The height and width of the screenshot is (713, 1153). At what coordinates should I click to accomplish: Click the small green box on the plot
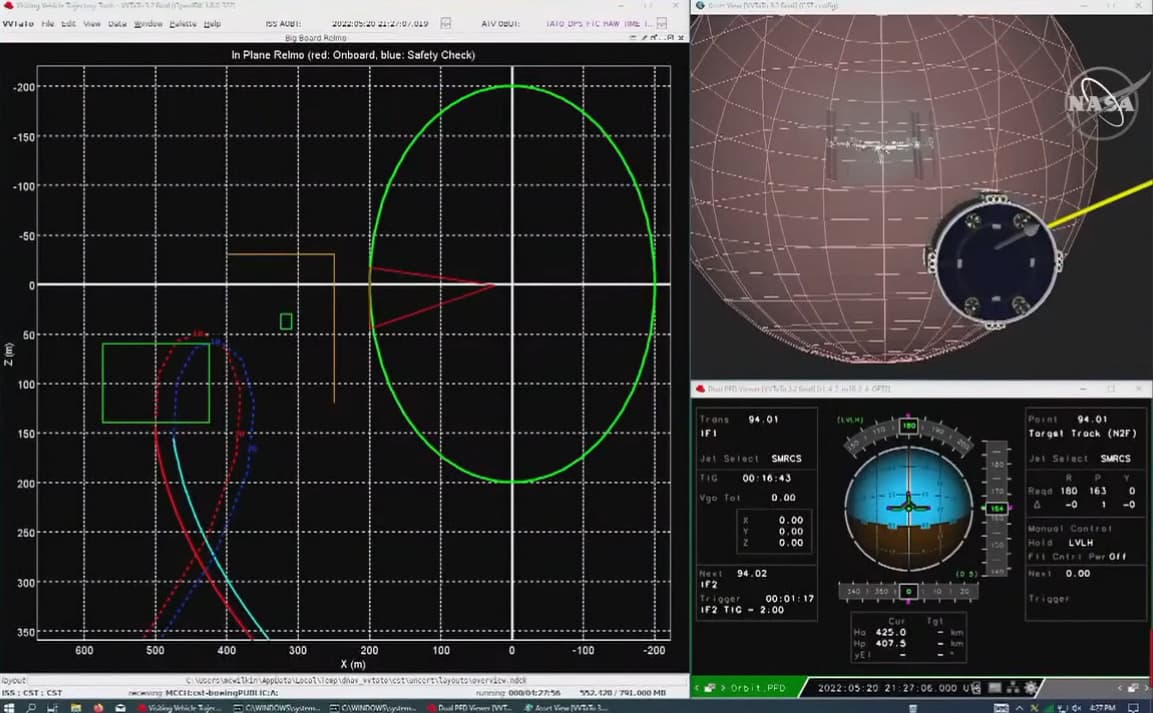tap(286, 321)
